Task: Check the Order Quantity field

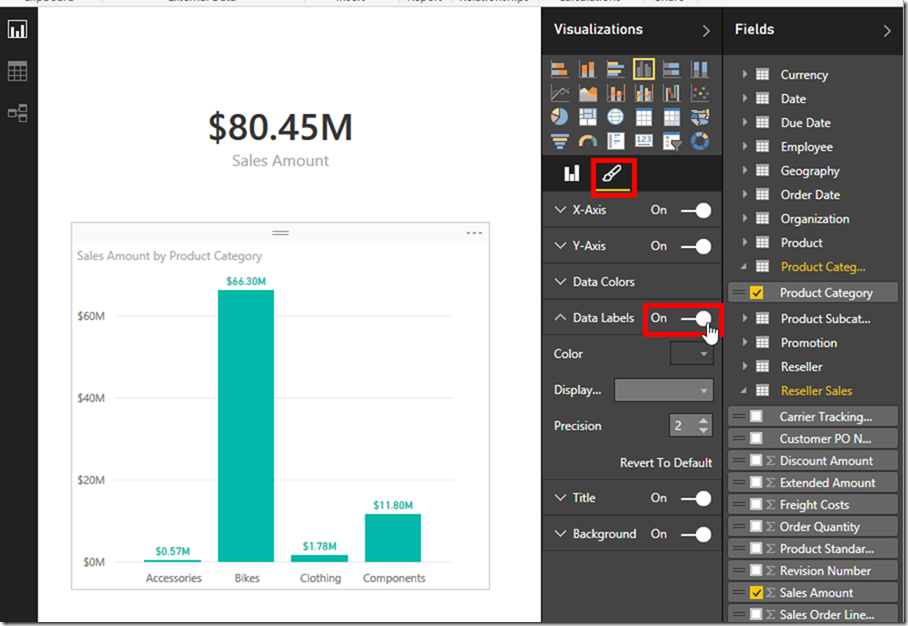Action: tap(756, 526)
